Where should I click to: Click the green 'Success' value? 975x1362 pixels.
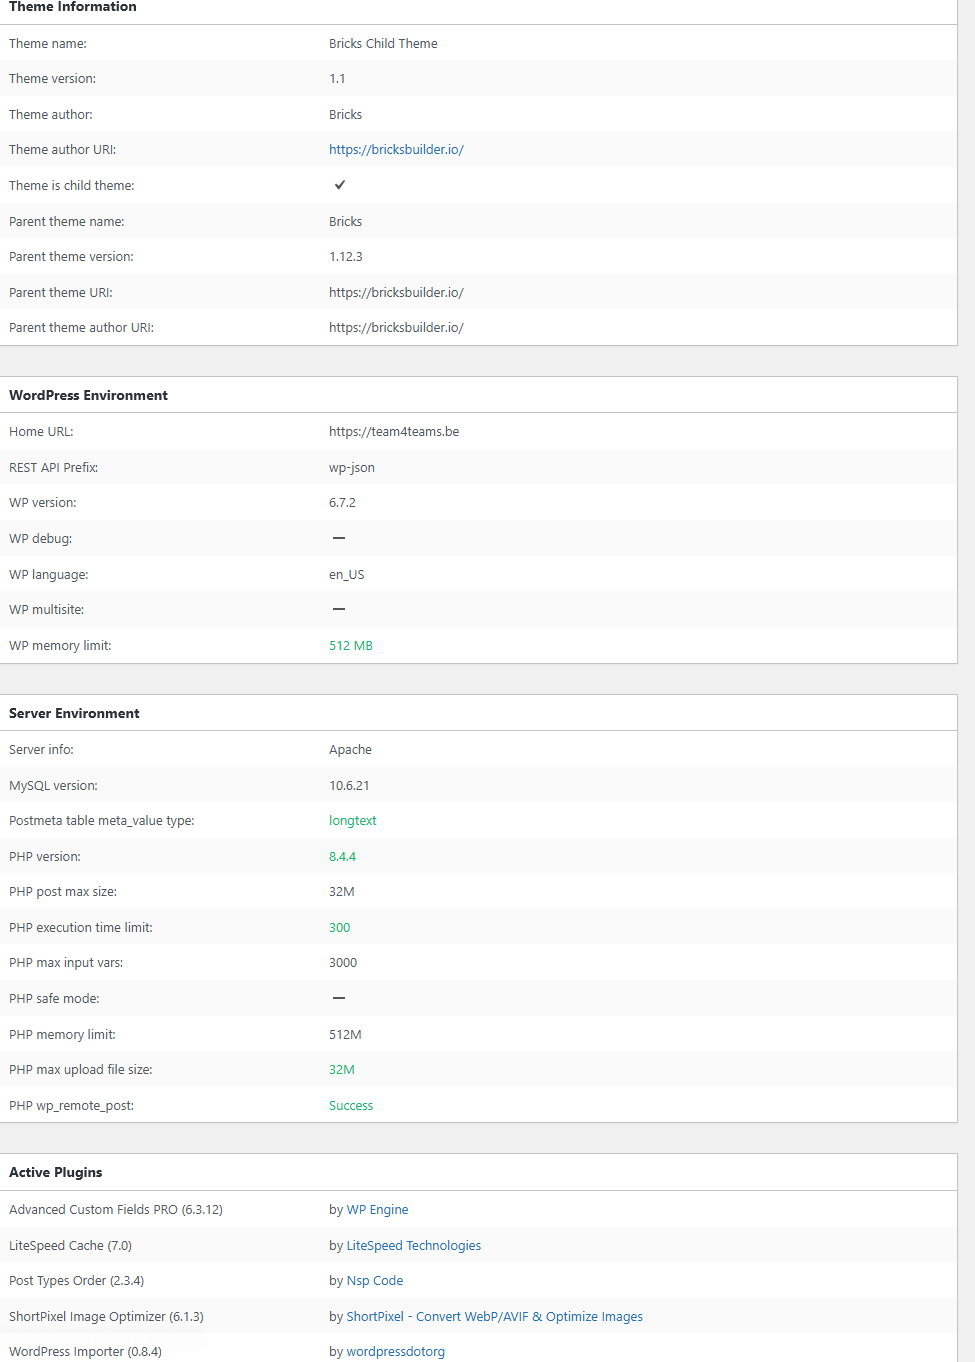(351, 1106)
